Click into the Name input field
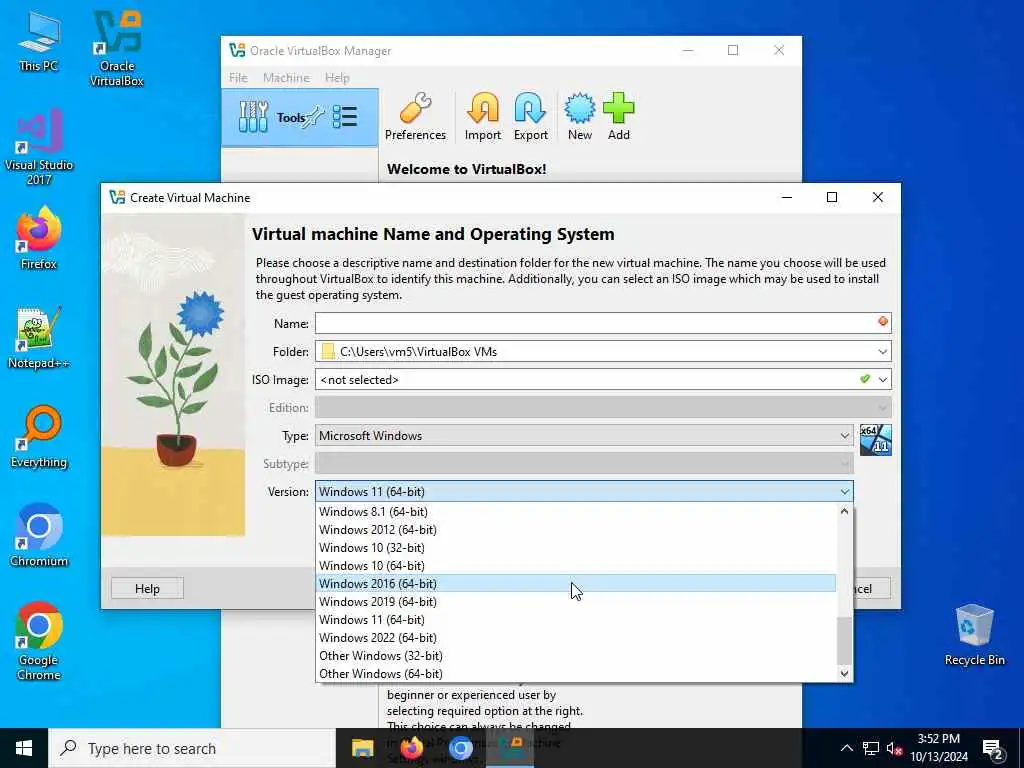 pos(602,323)
